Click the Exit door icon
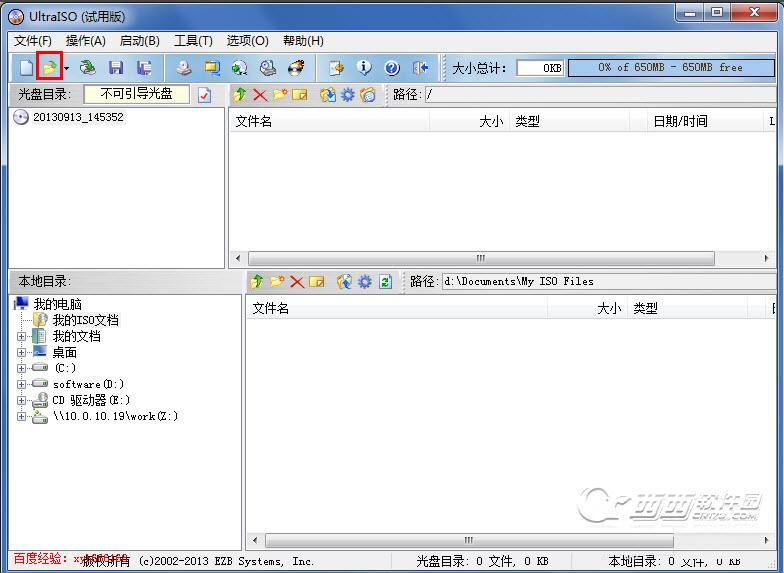The image size is (784, 573). pyautogui.click(x=420, y=67)
